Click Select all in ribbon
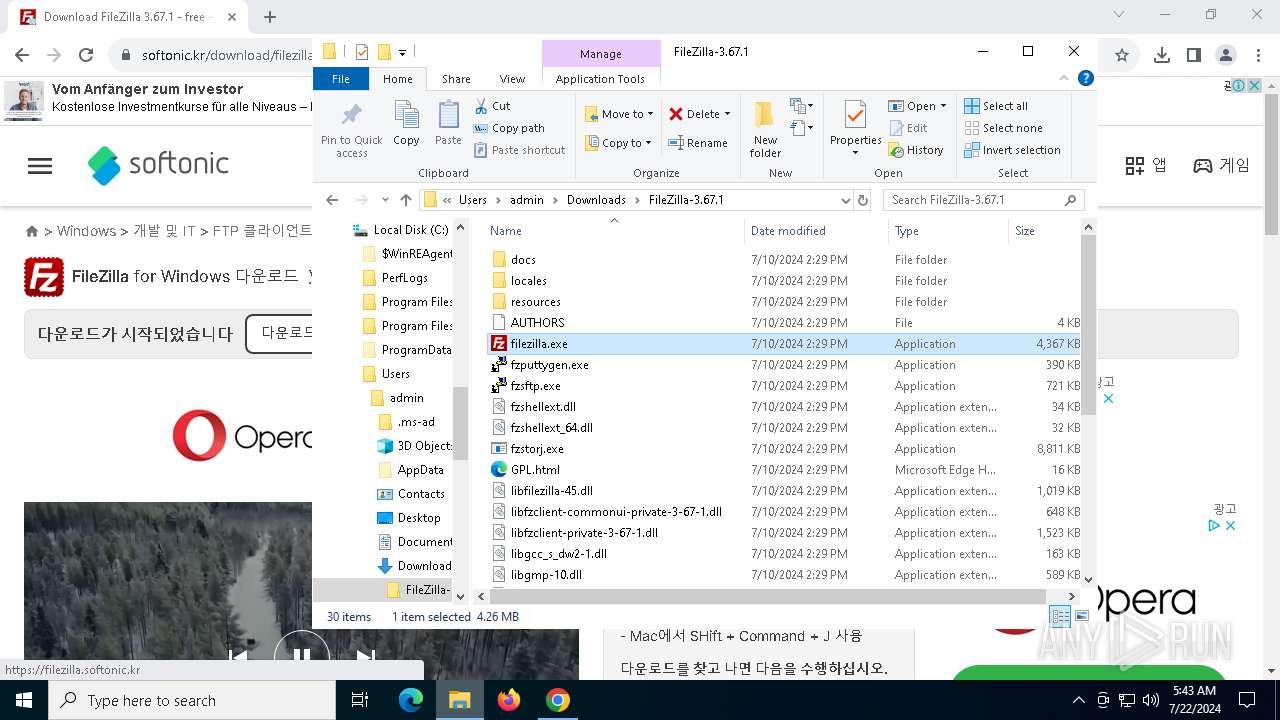 tap(996, 106)
